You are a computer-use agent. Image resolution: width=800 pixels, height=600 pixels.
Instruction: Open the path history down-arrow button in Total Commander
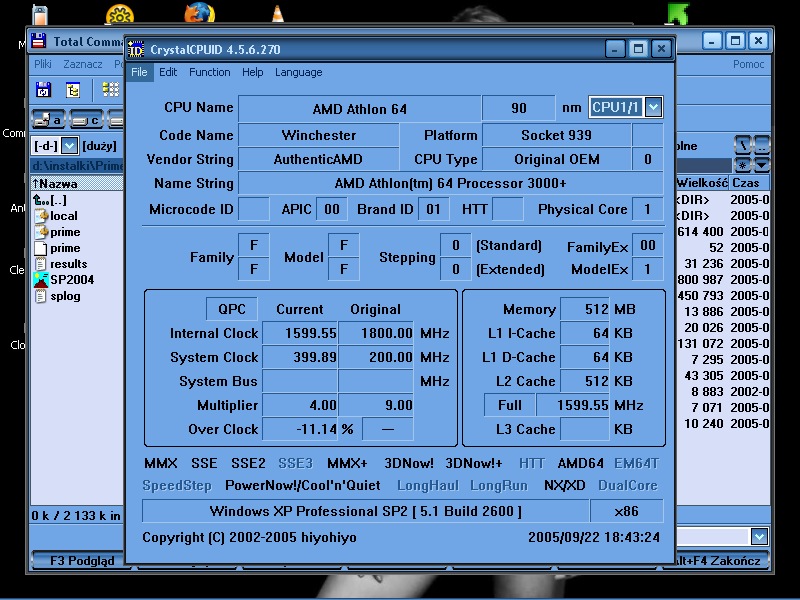click(x=762, y=165)
